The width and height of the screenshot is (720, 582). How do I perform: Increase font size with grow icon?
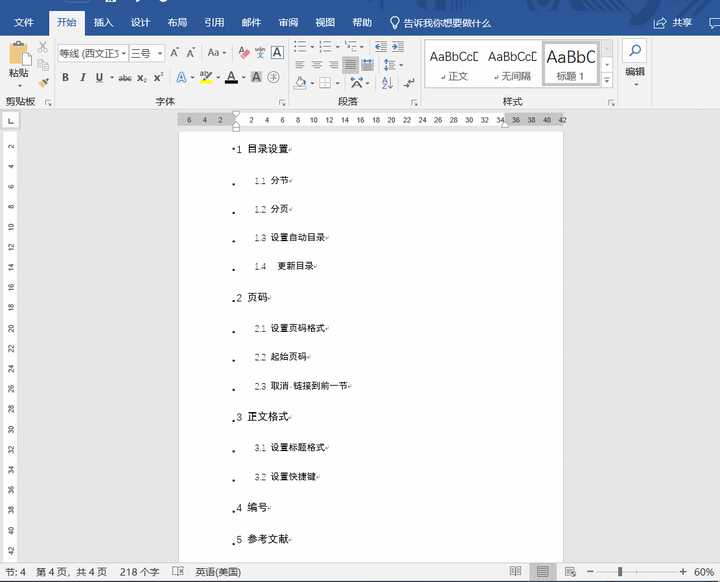click(x=175, y=53)
